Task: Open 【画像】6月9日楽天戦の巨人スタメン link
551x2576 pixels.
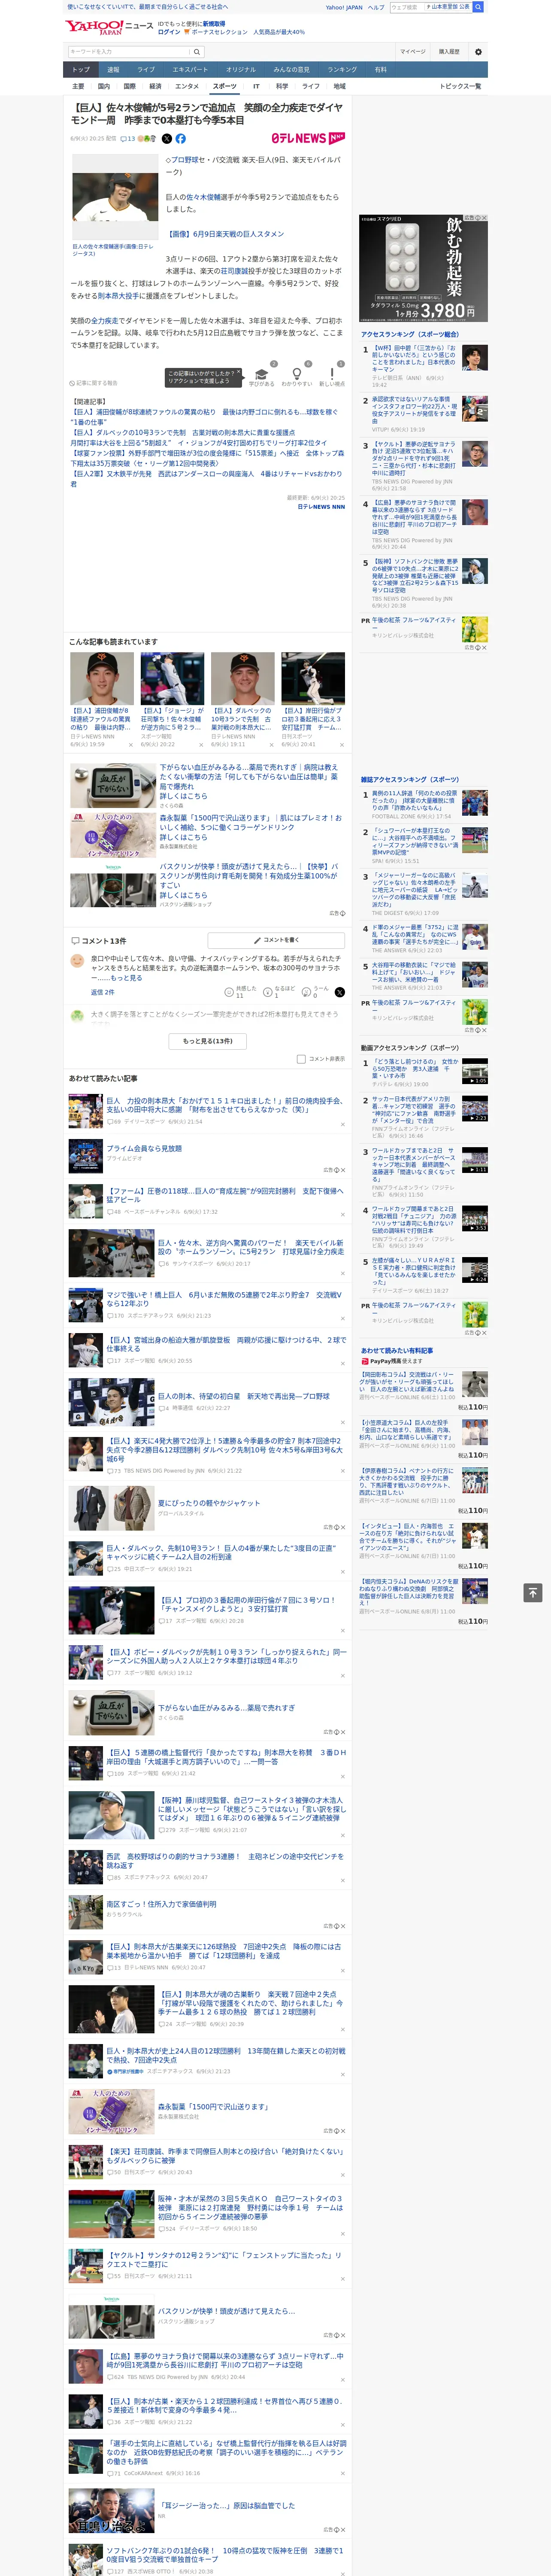Action: pyautogui.click(x=224, y=234)
